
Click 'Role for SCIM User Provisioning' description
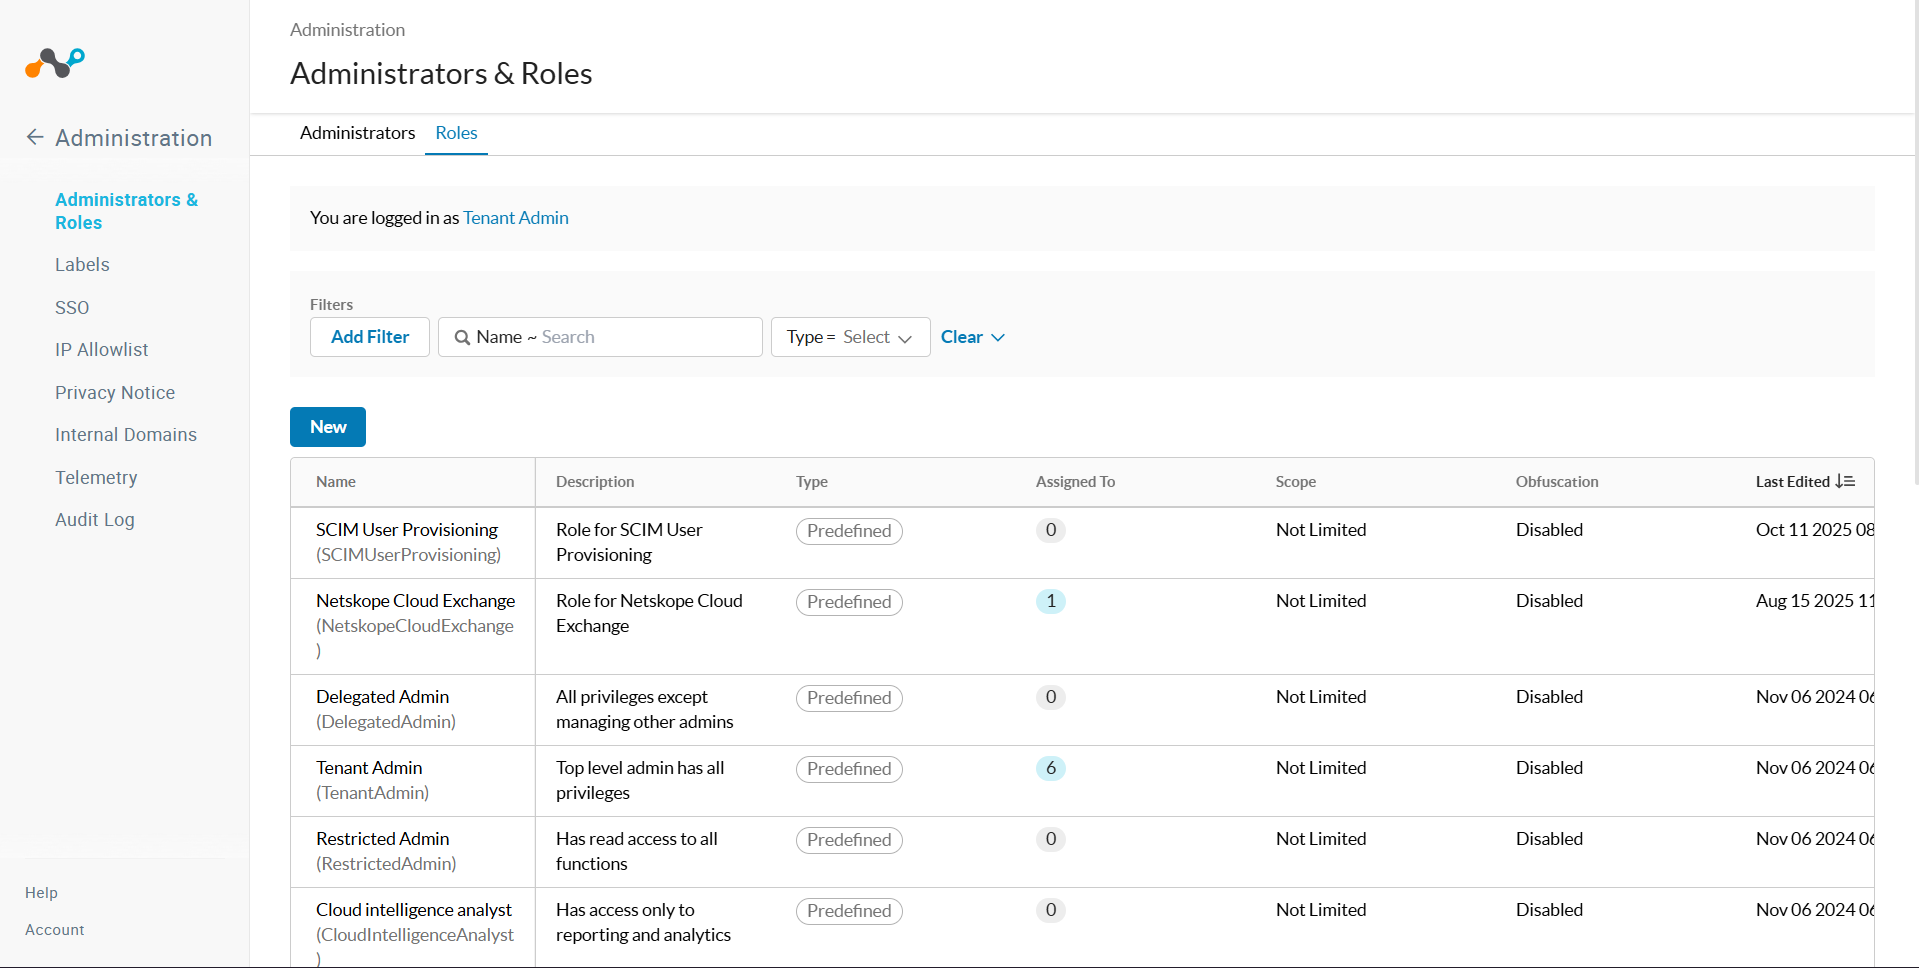coord(629,542)
